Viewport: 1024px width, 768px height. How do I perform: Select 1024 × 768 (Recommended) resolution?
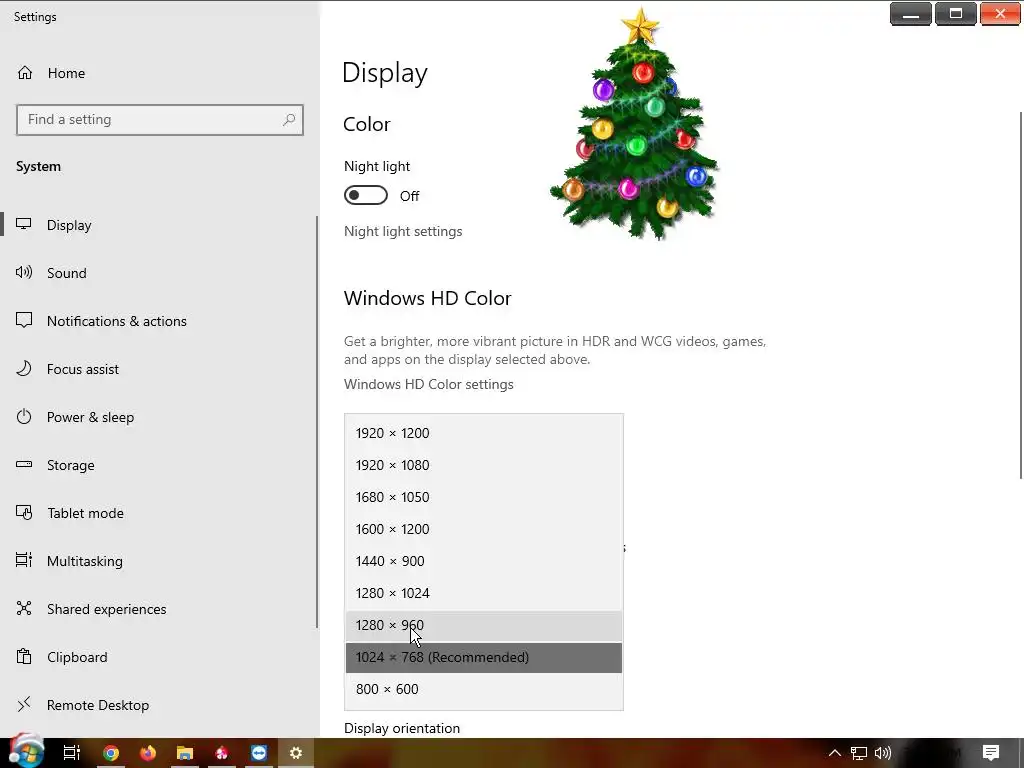484,657
